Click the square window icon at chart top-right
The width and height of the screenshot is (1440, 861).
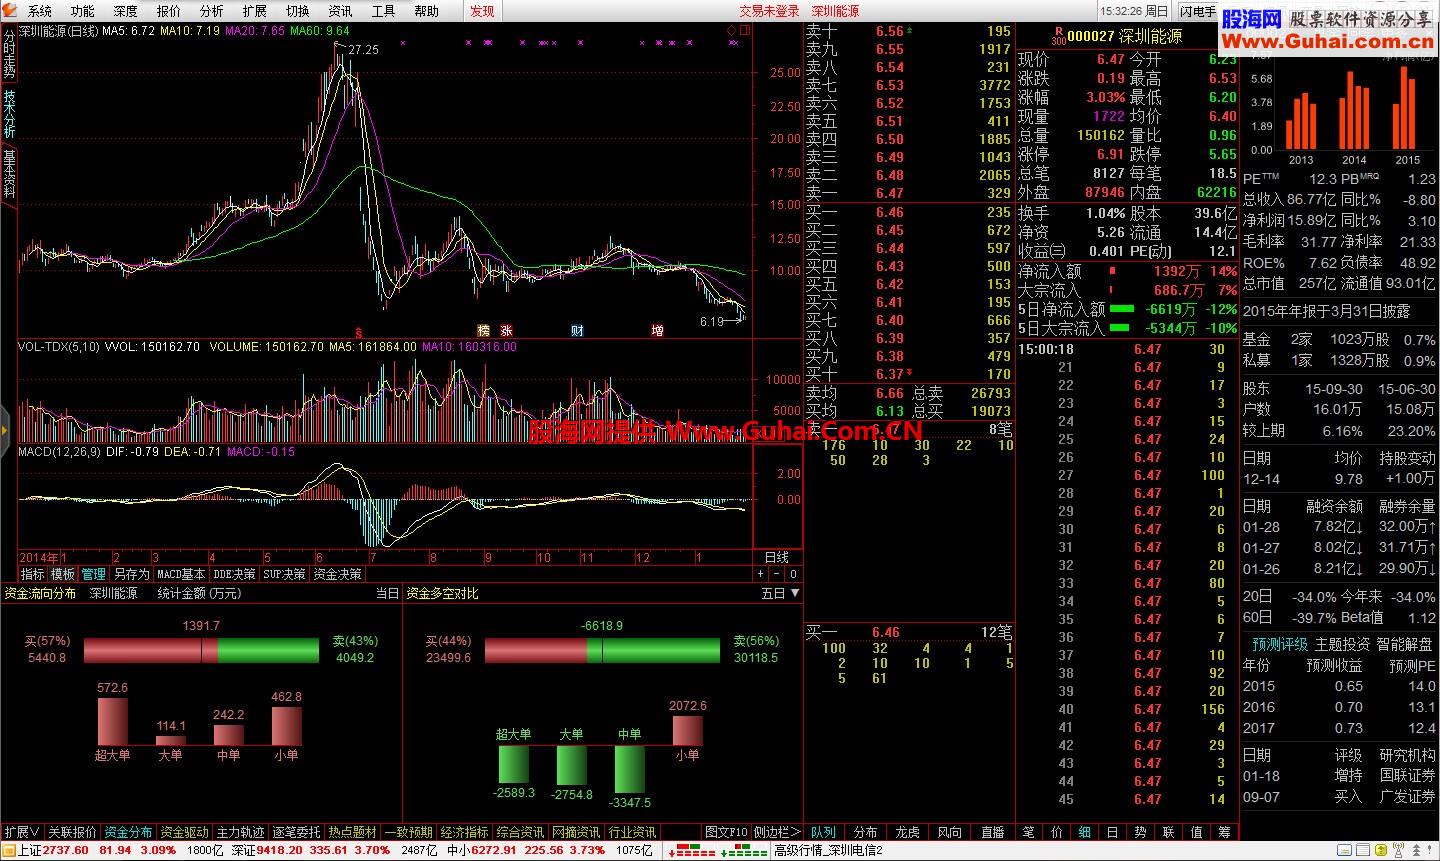[x=743, y=31]
